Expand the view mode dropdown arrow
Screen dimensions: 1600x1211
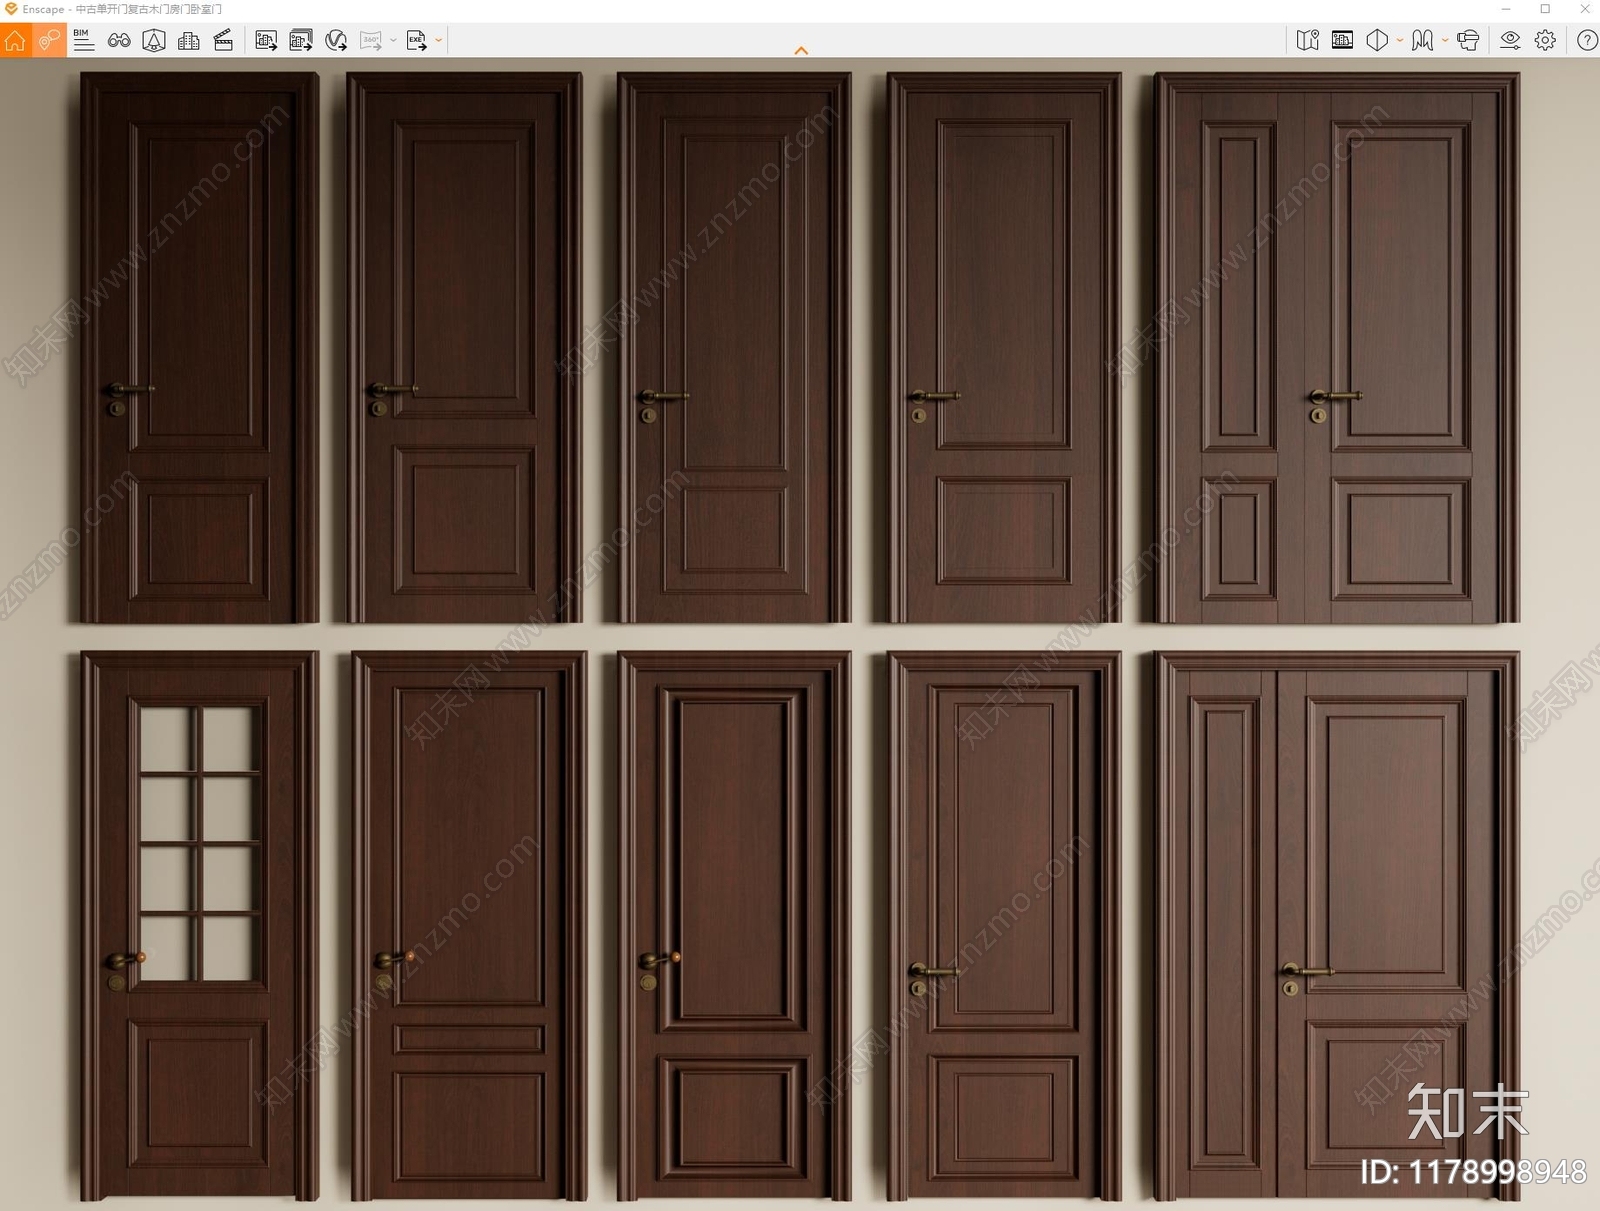coord(1399,40)
